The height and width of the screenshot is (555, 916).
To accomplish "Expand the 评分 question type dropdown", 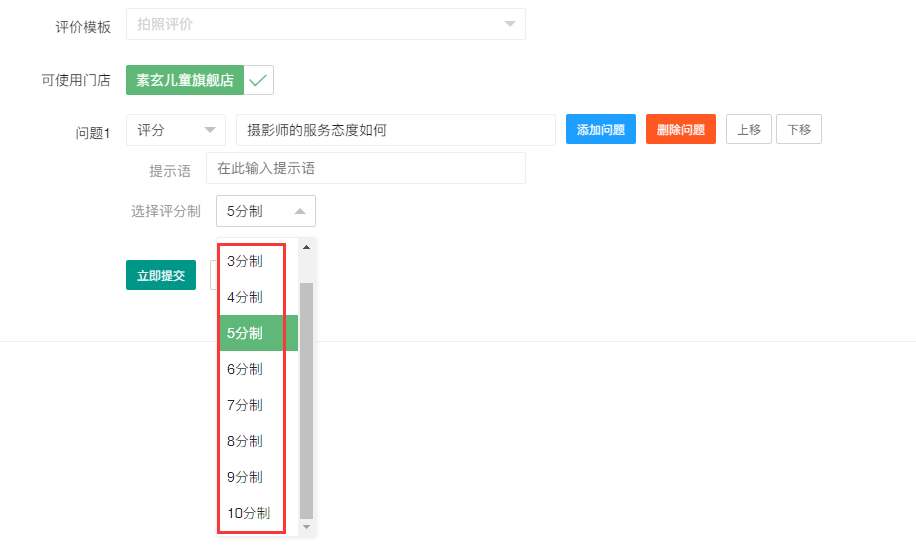I will [x=176, y=130].
